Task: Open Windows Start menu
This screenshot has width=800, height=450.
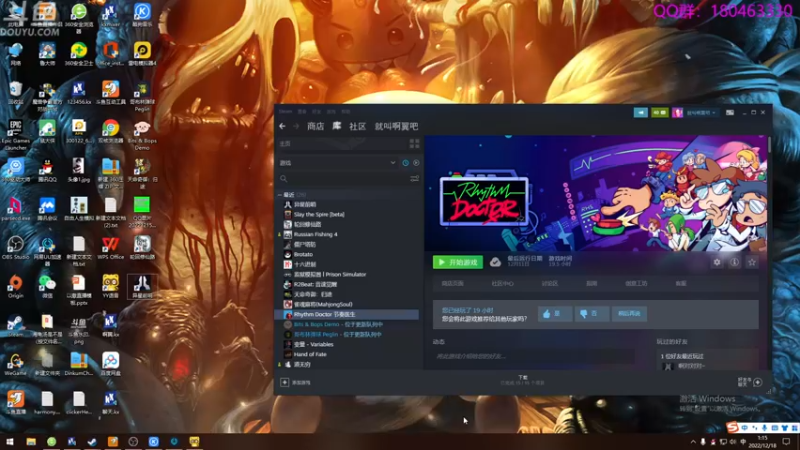Action: 10,442
